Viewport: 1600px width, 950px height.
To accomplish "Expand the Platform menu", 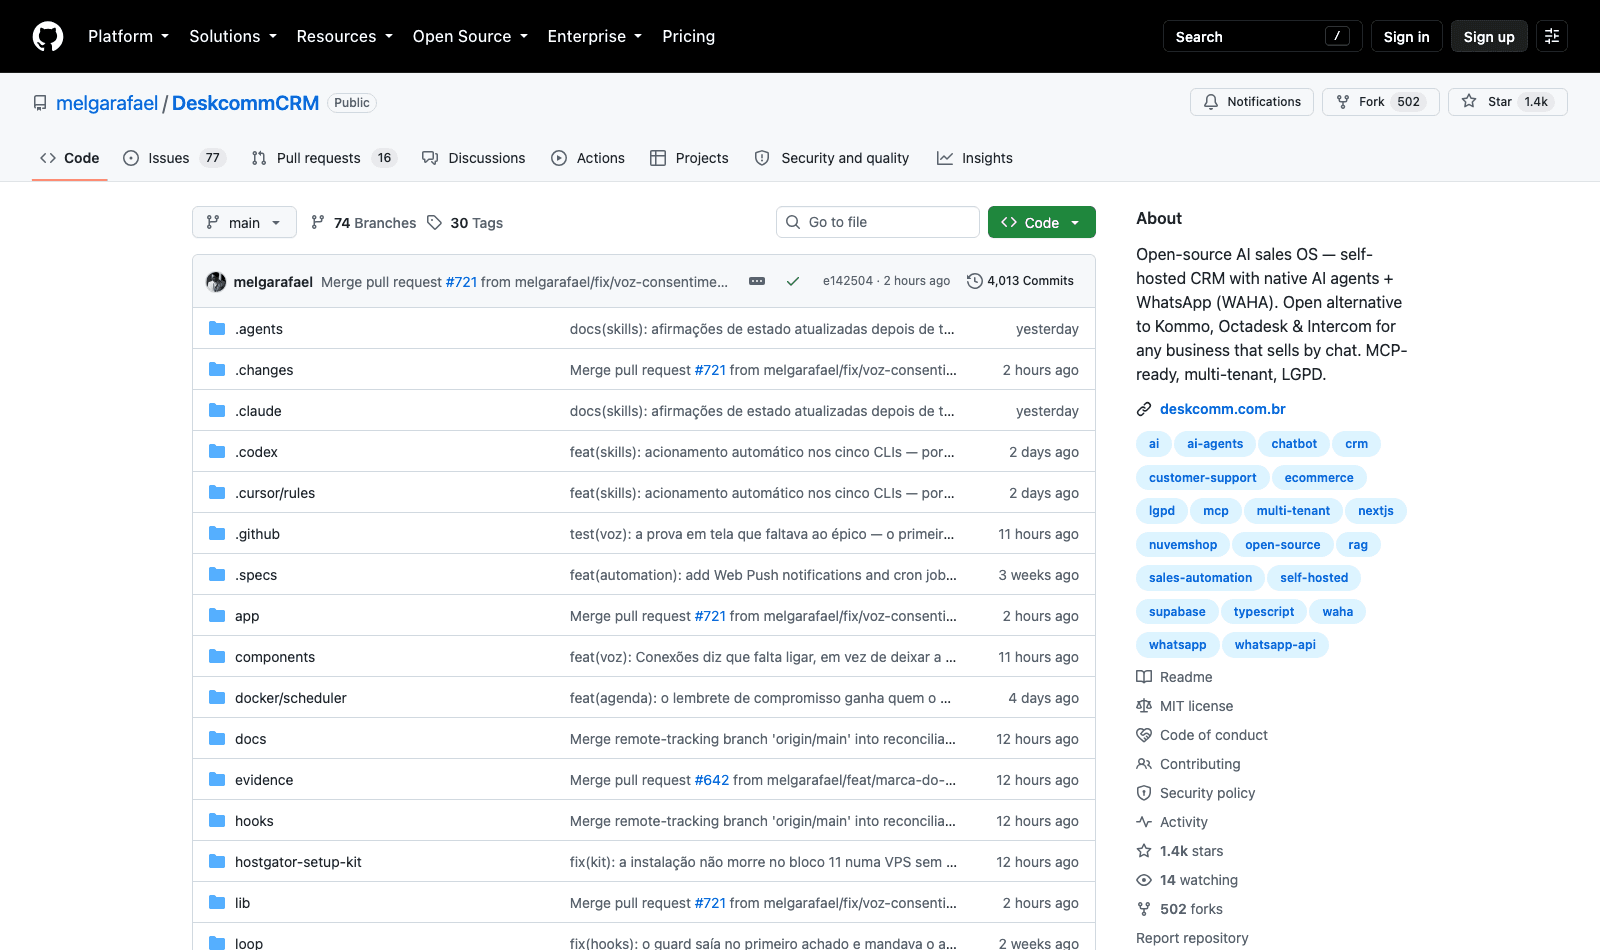I will [x=128, y=36].
